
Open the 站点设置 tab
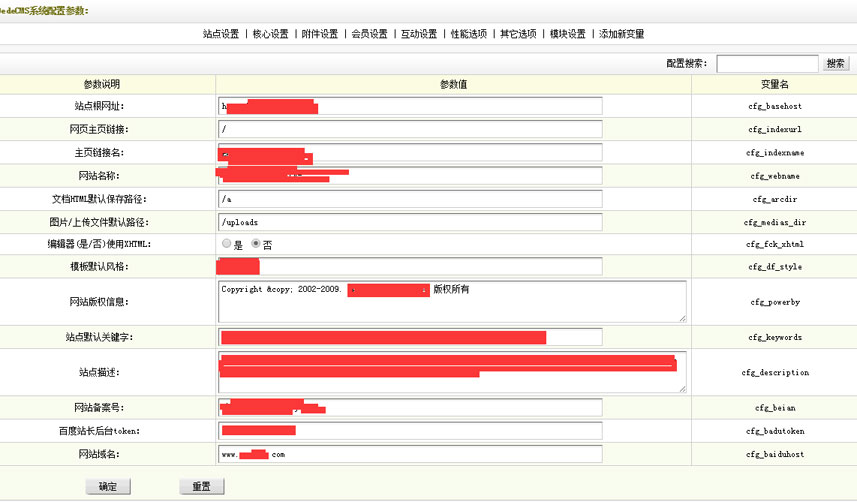(221, 34)
